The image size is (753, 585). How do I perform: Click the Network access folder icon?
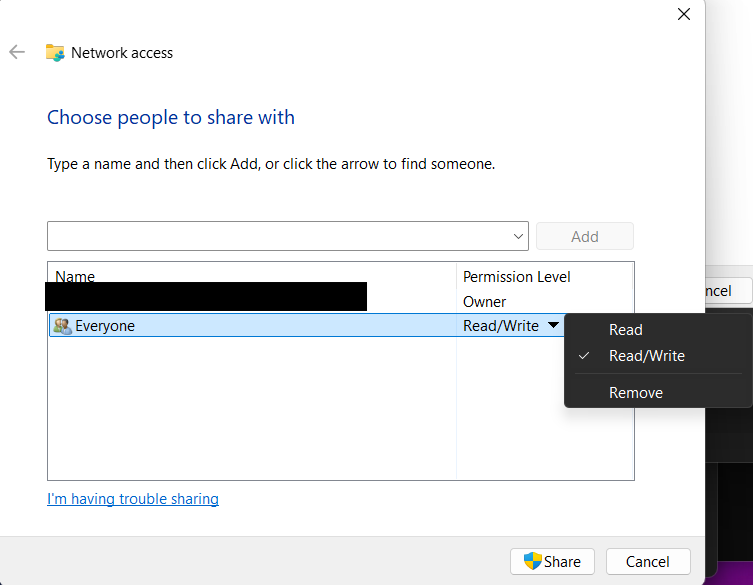[55, 53]
